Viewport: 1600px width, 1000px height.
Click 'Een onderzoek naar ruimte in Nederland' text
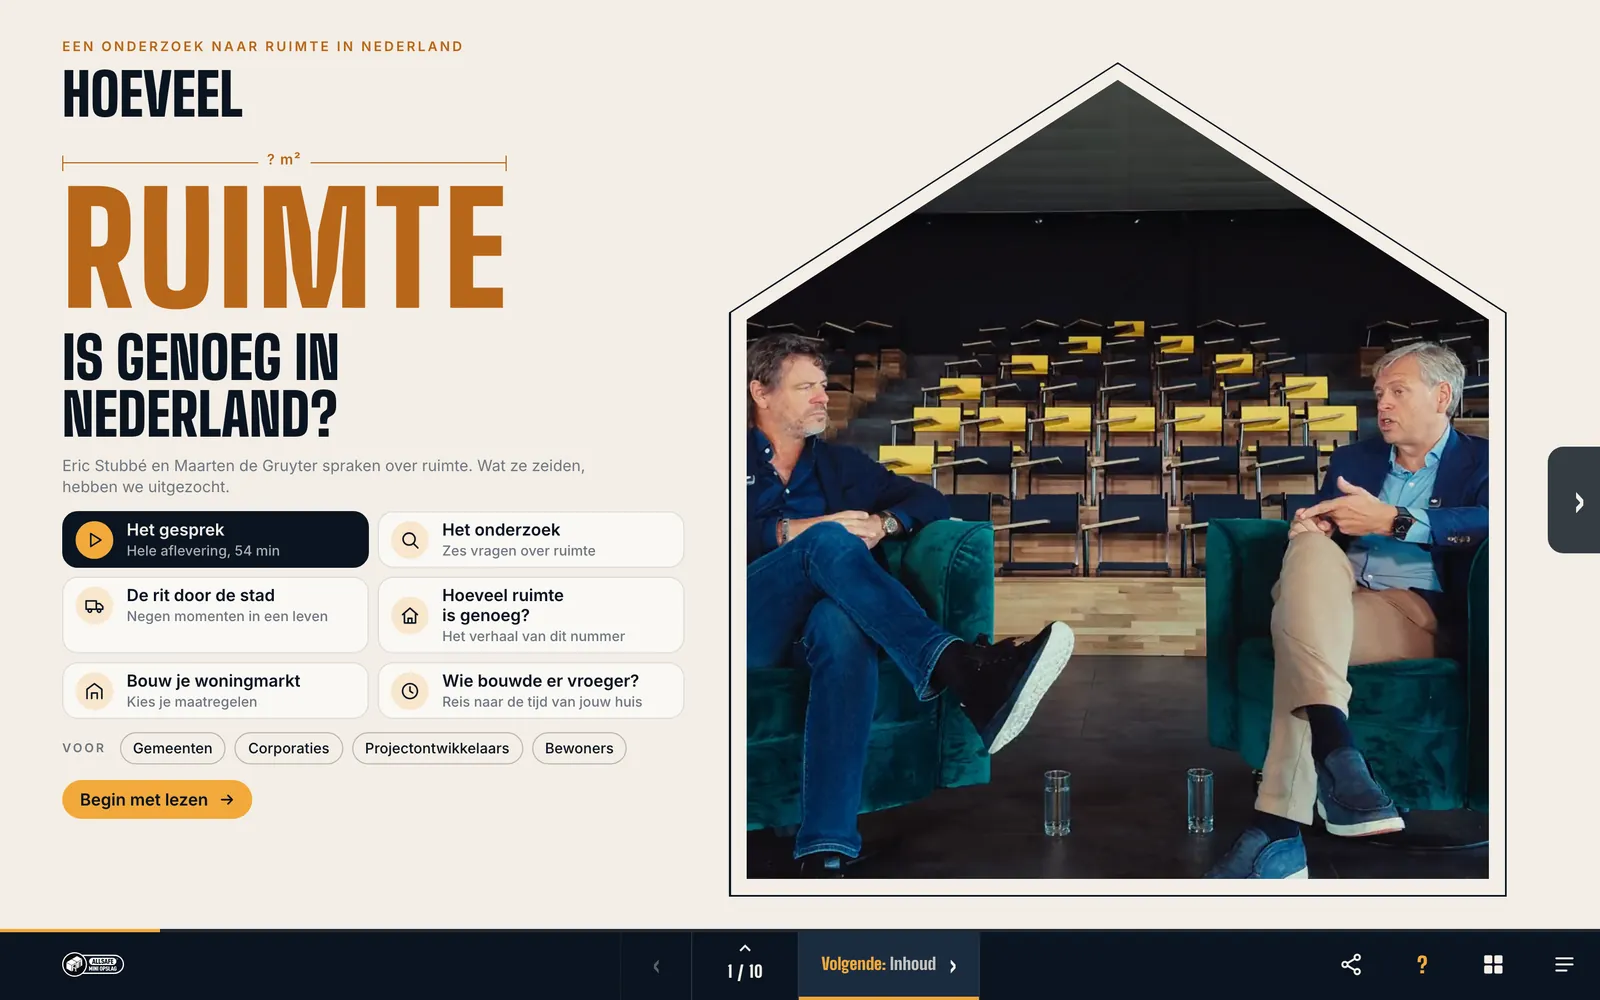pos(263,46)
